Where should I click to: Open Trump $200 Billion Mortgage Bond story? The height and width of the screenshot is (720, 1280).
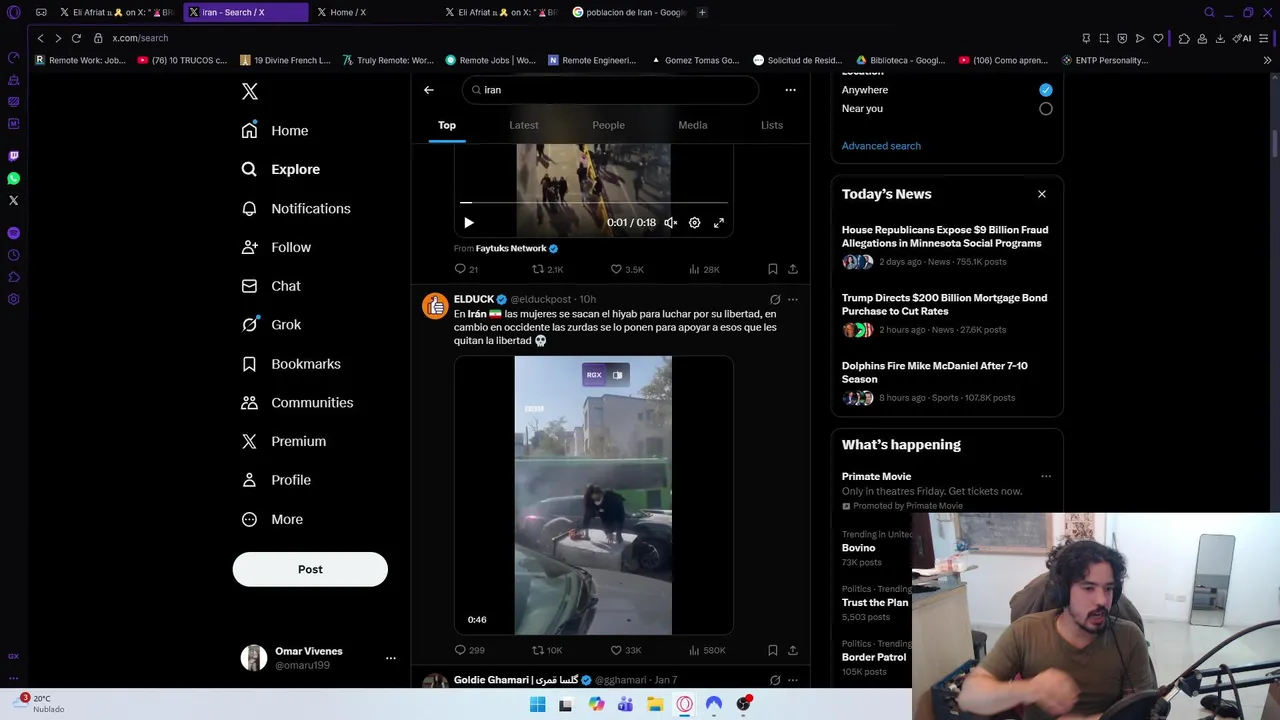click(946, 314)
